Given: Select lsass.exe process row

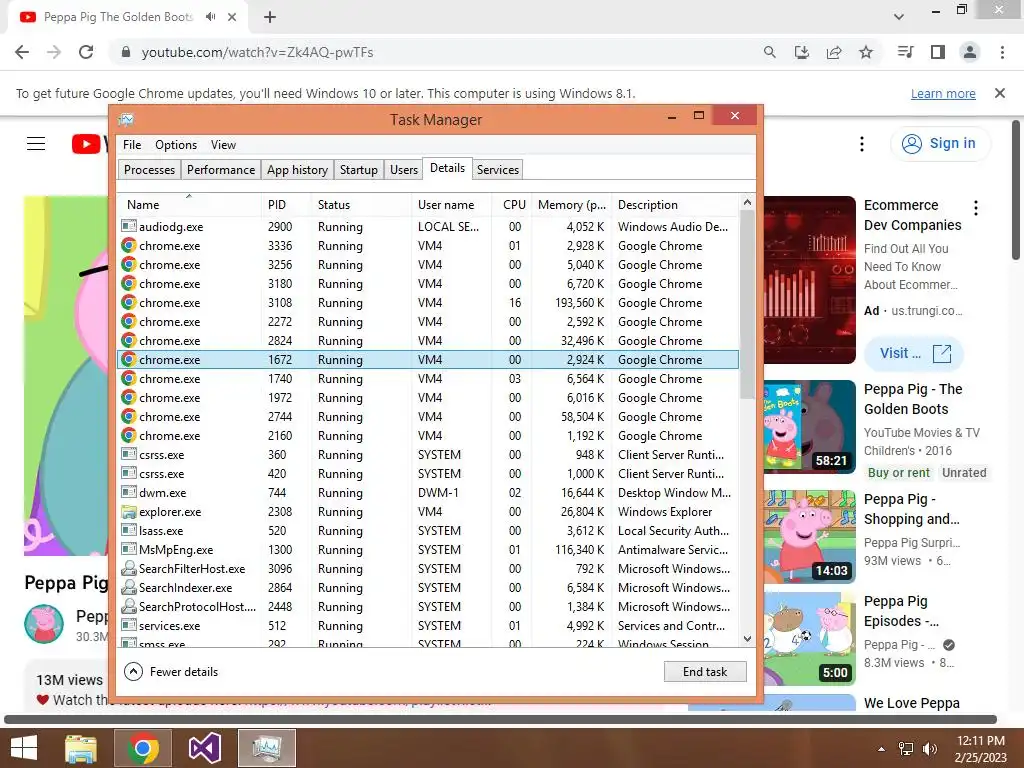Looking at the screenshot, I should click(428, 531).
